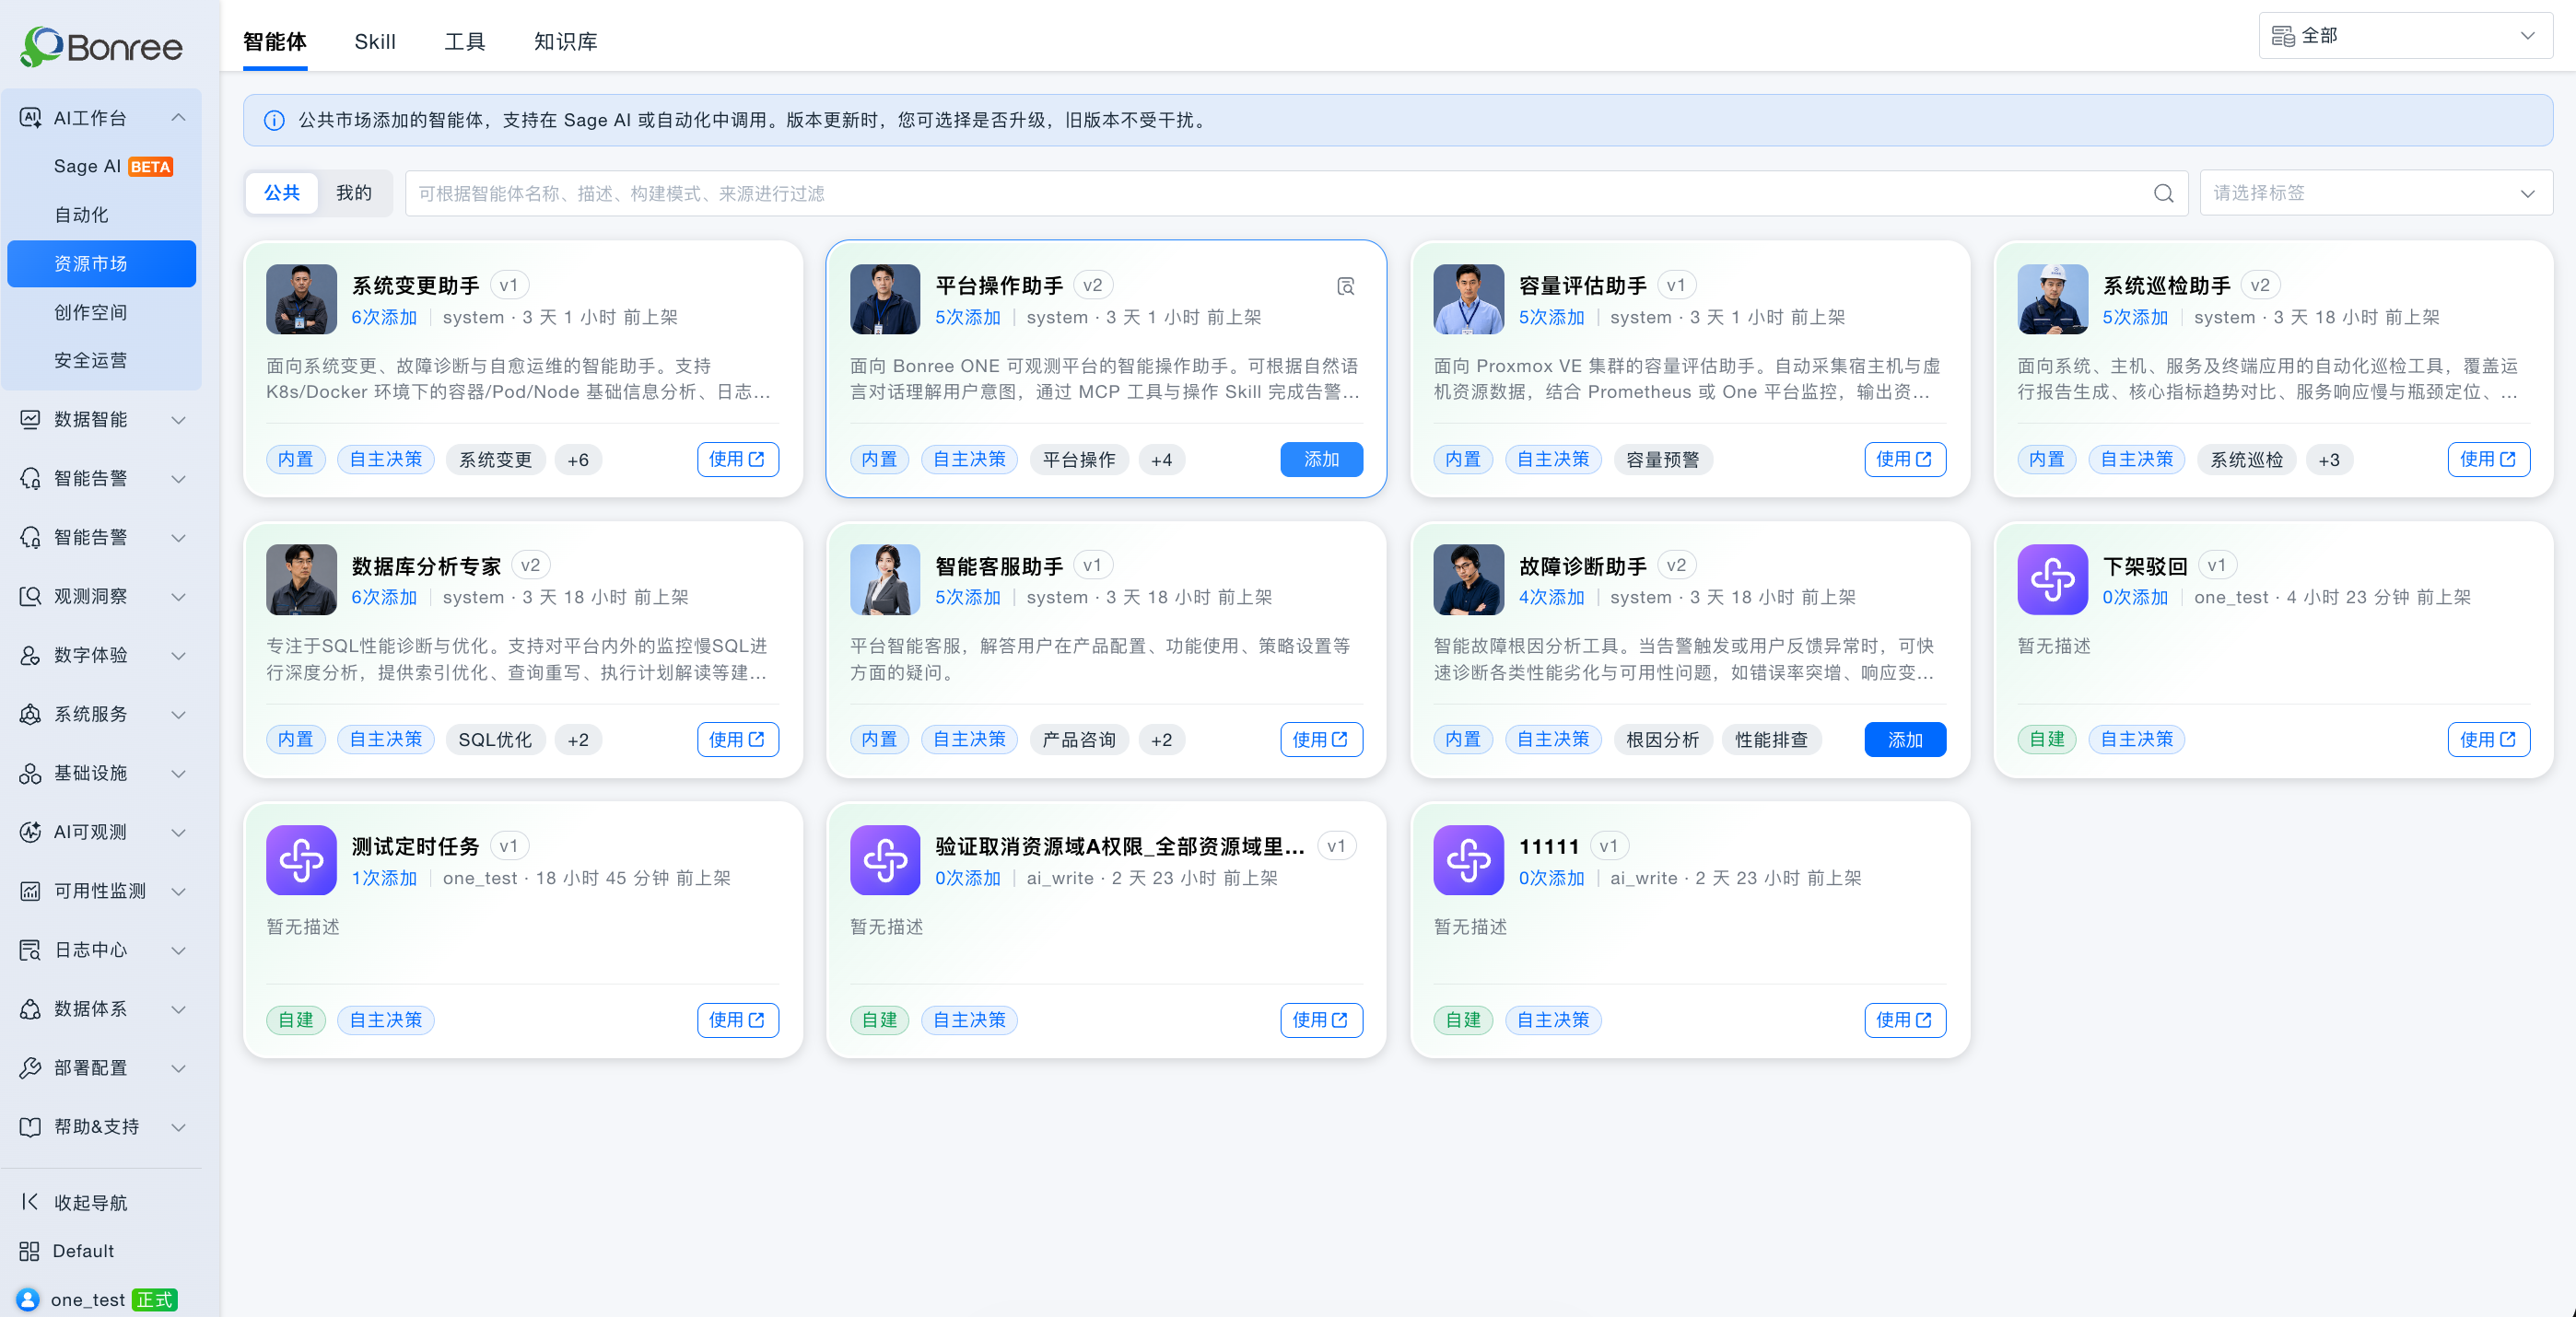This screenshot has width=2576, height=1317.
Task: Expand the 观测洞察 menu chevron
Action: [178, 597]
